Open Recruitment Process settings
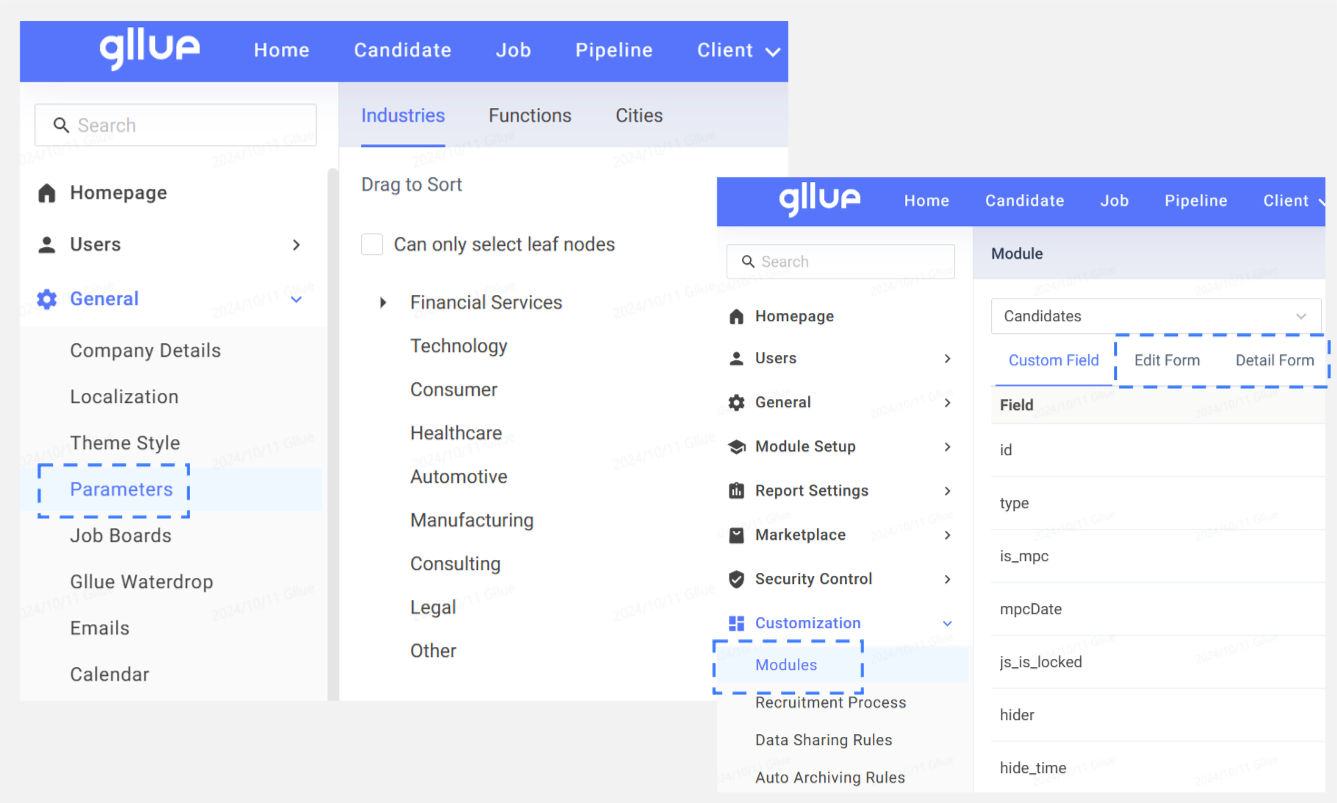Screen dimensions: 1337x803 830,703
